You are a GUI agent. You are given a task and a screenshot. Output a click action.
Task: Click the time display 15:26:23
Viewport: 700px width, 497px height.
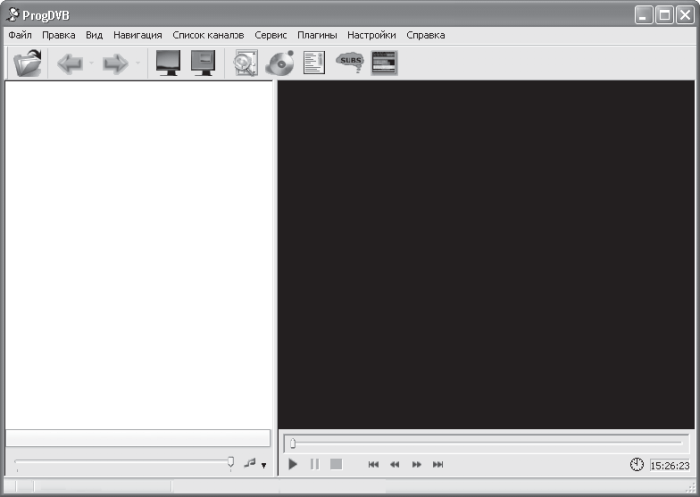670,466
